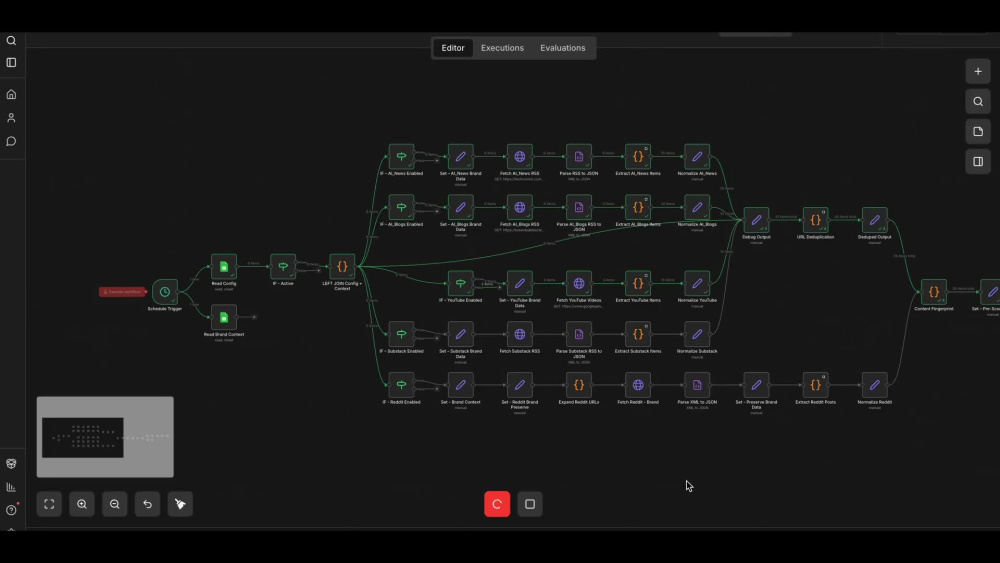Select the Content Fingerprint node
Viewport: 1000px width, 563px height.
[934, 292]
